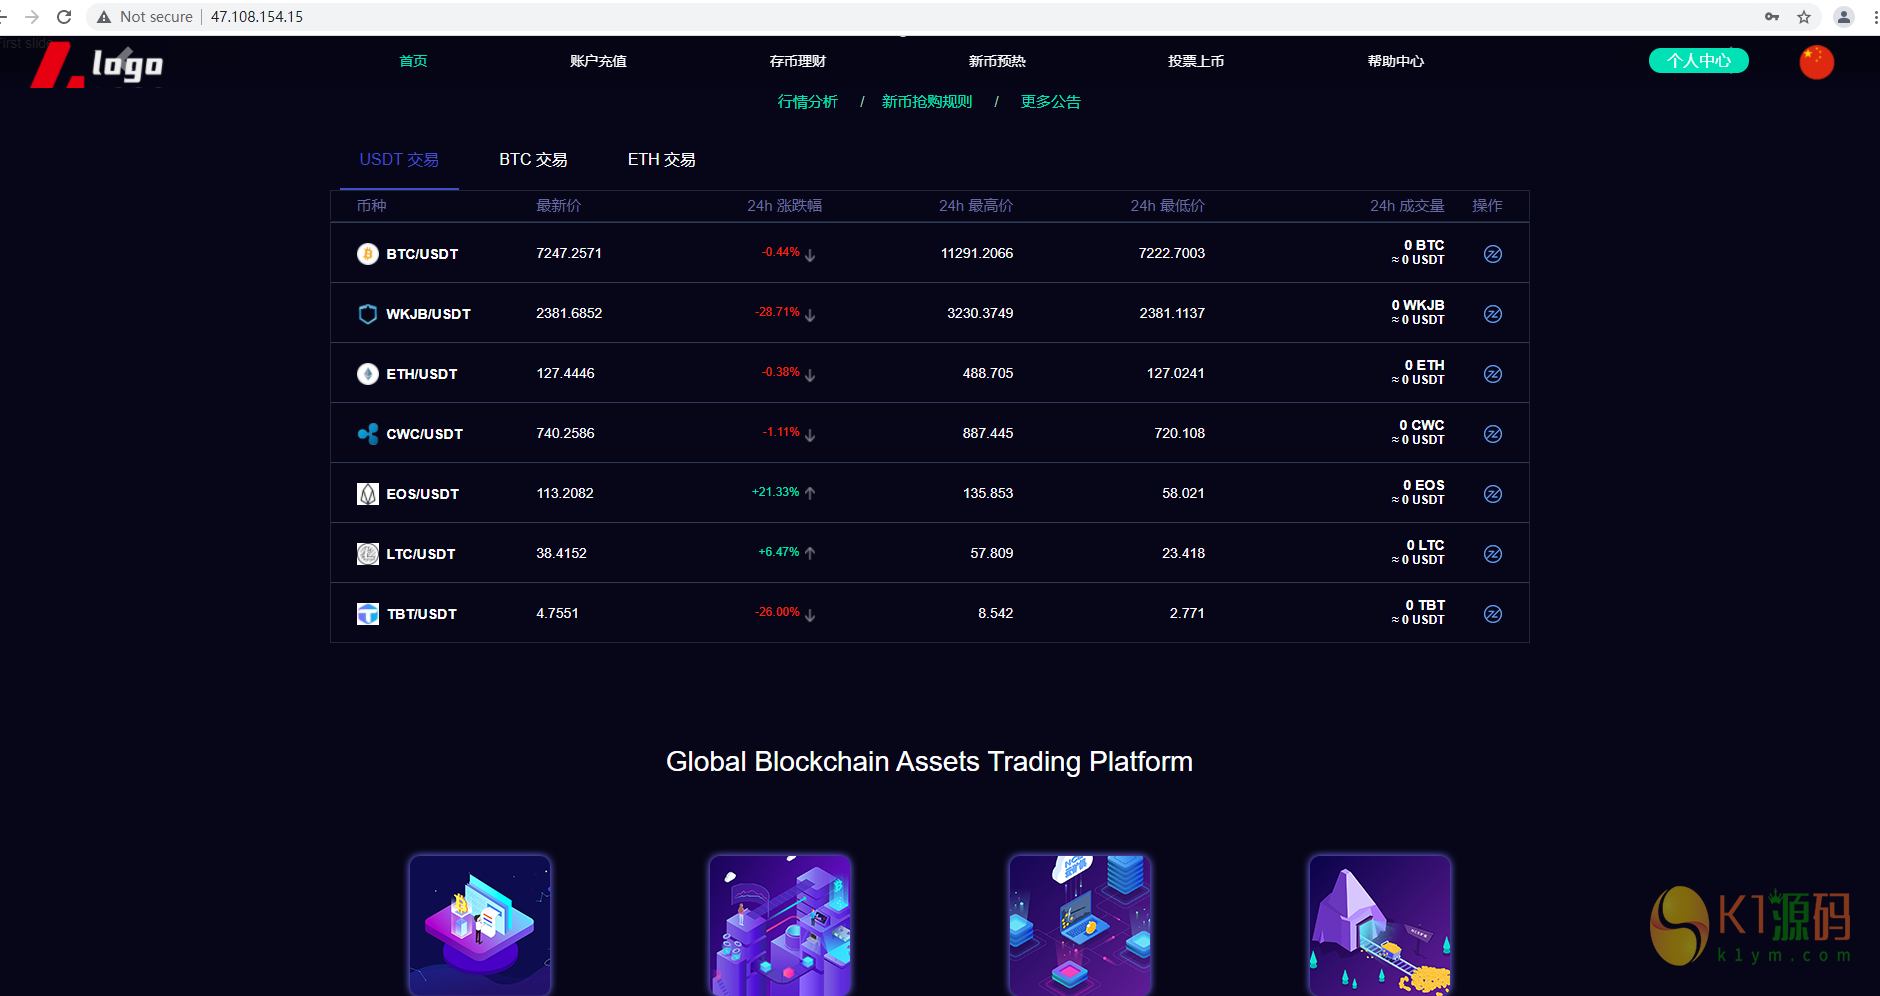Bookmark this page with the star icon
Screen dimensions: 1880x996
pos(1804,17)
